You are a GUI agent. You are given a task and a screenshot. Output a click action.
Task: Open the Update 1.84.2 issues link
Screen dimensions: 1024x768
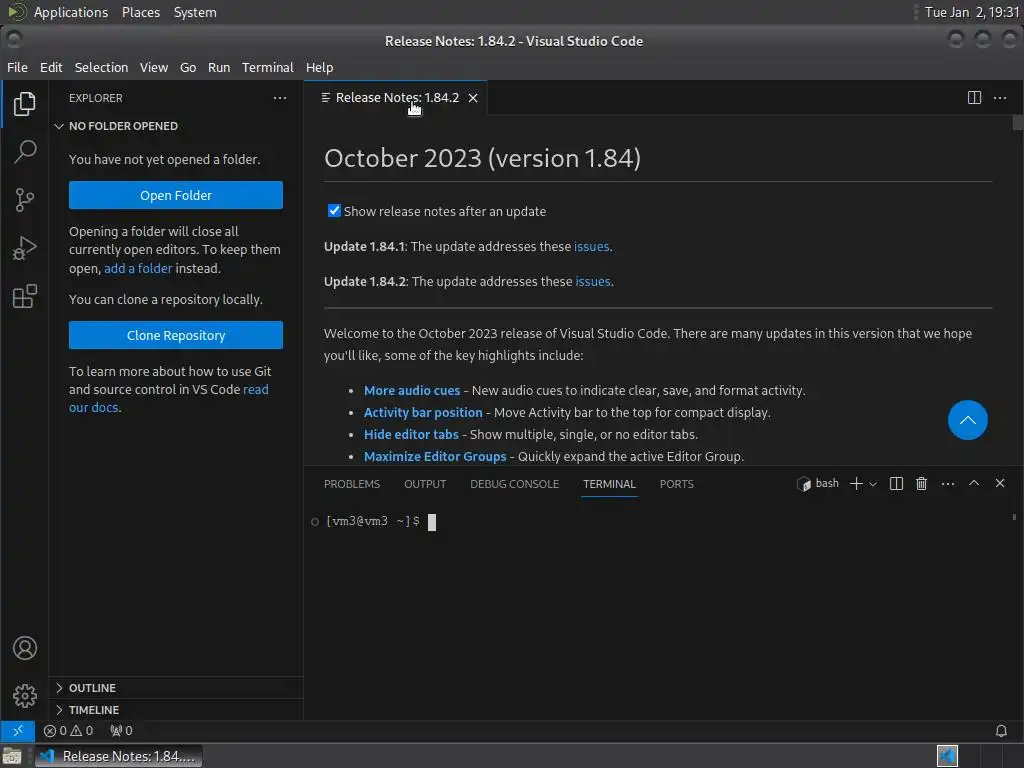[593, 281]
